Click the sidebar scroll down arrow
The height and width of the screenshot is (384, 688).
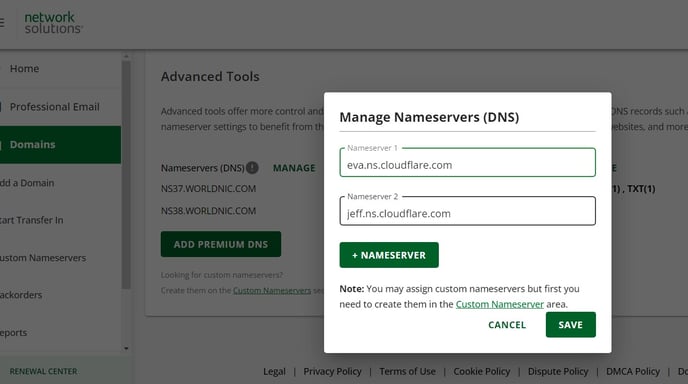(x=126, y=348)
